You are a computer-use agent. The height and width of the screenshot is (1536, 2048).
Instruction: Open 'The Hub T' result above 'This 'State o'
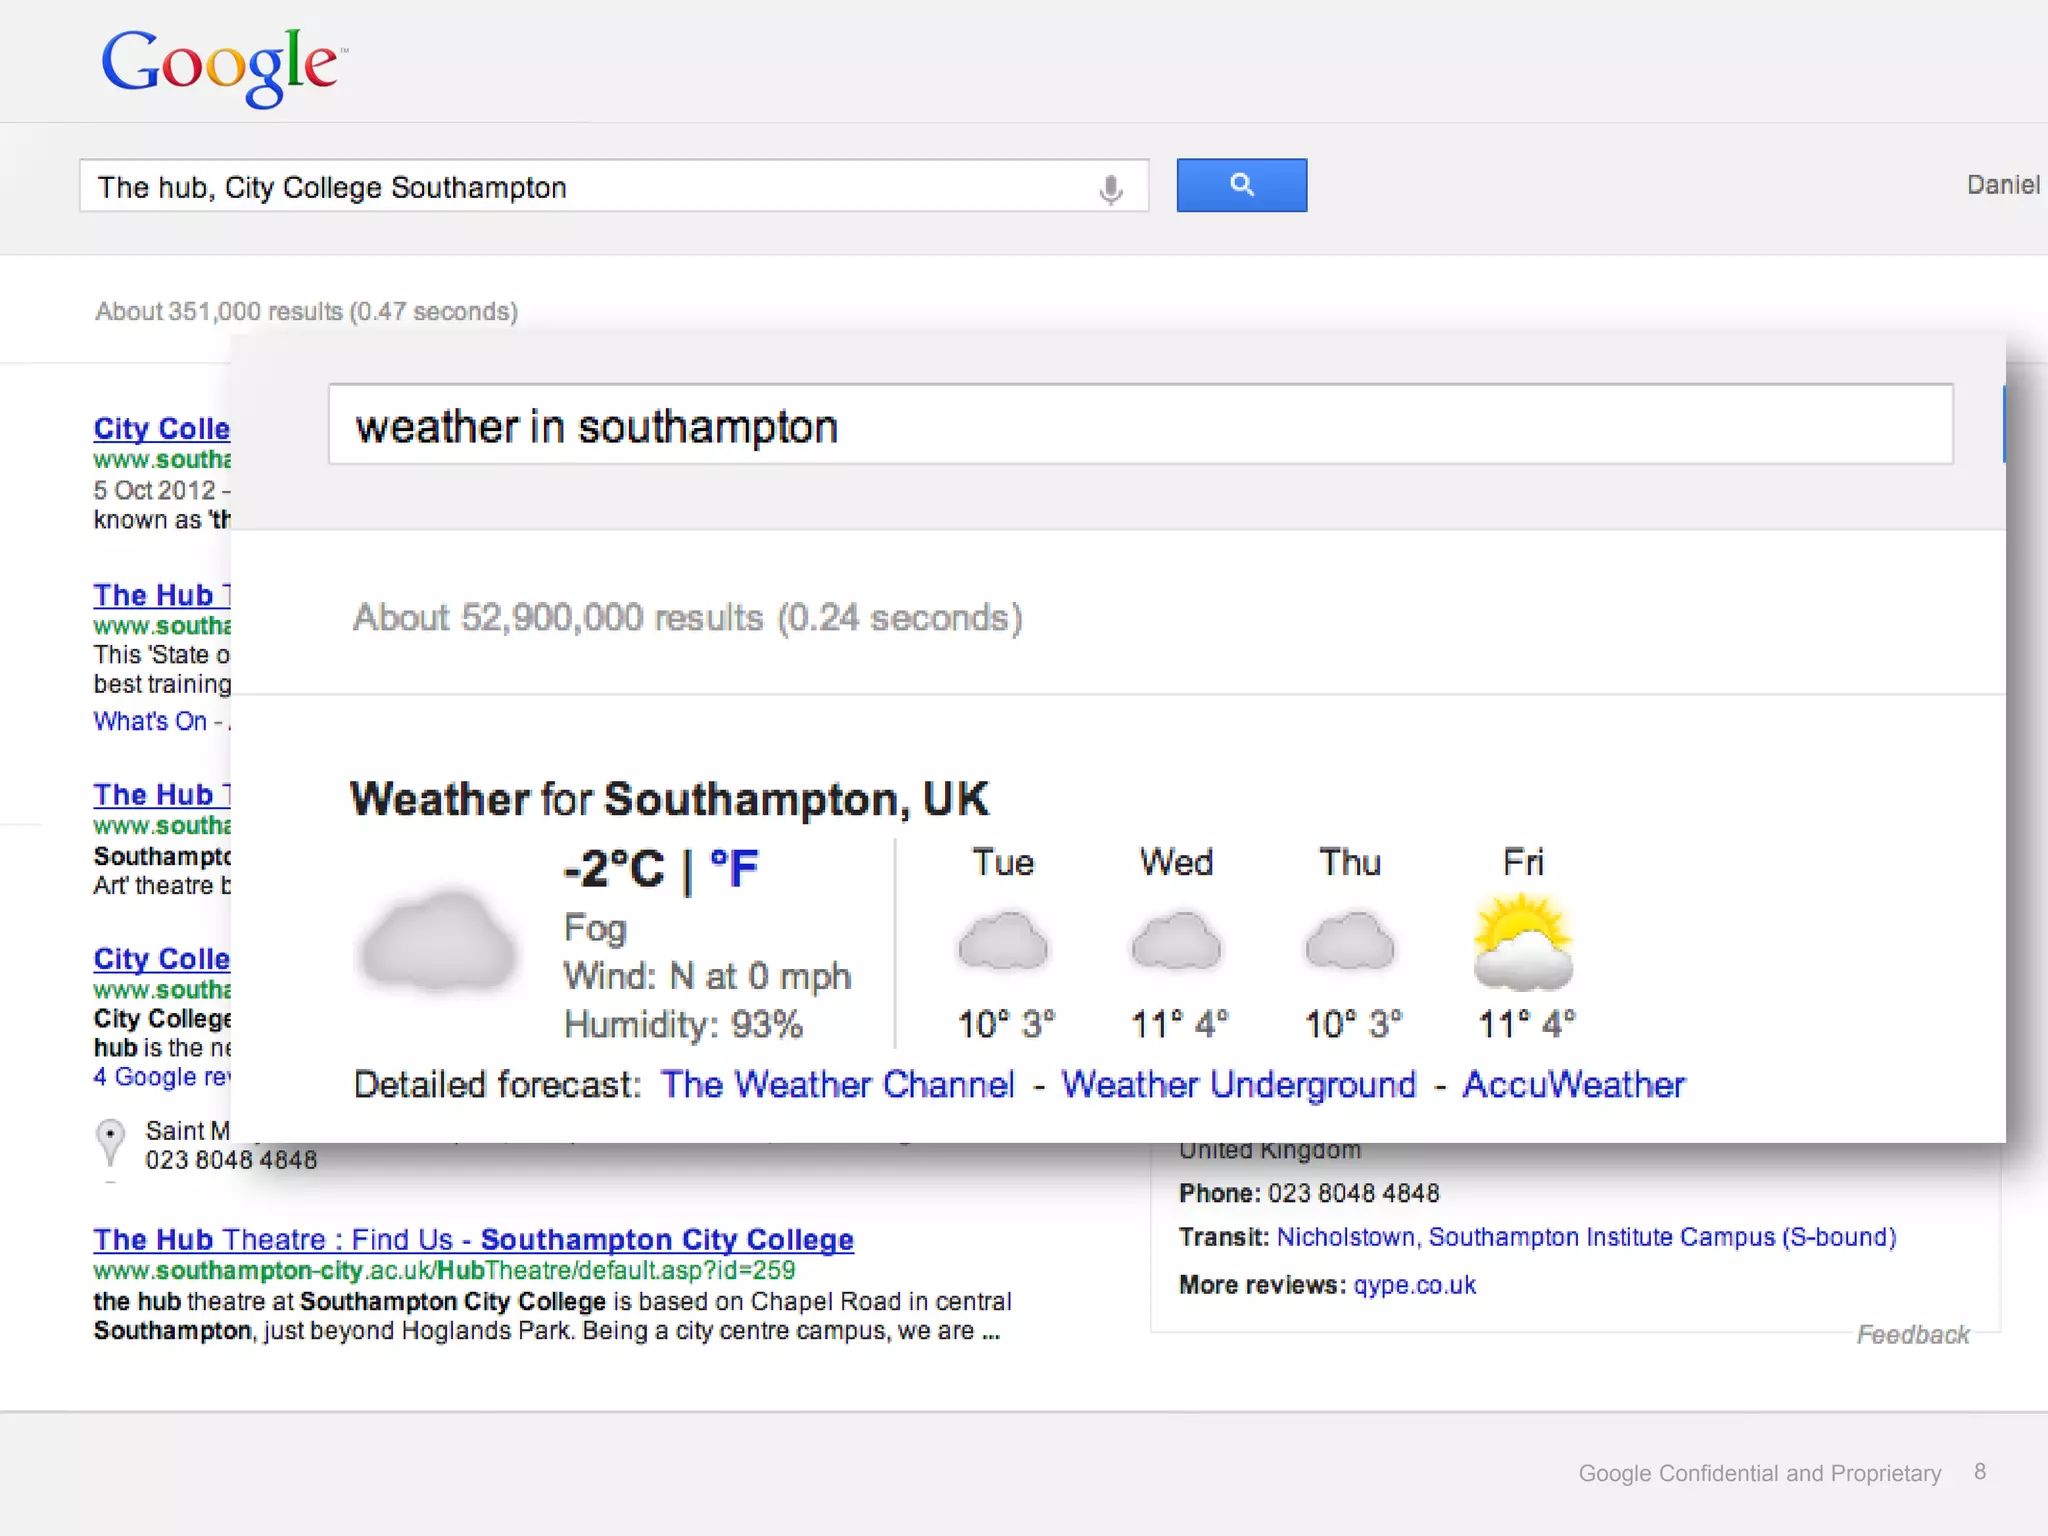tap(162, 595)
